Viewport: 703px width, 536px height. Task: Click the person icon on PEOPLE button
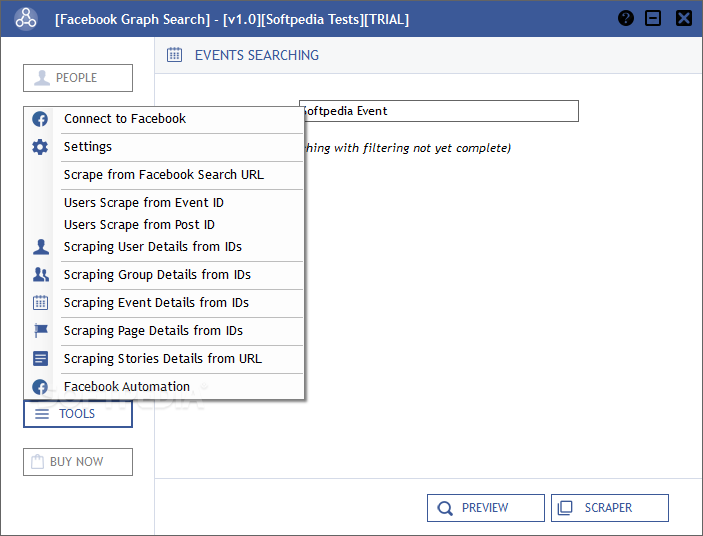42,78
